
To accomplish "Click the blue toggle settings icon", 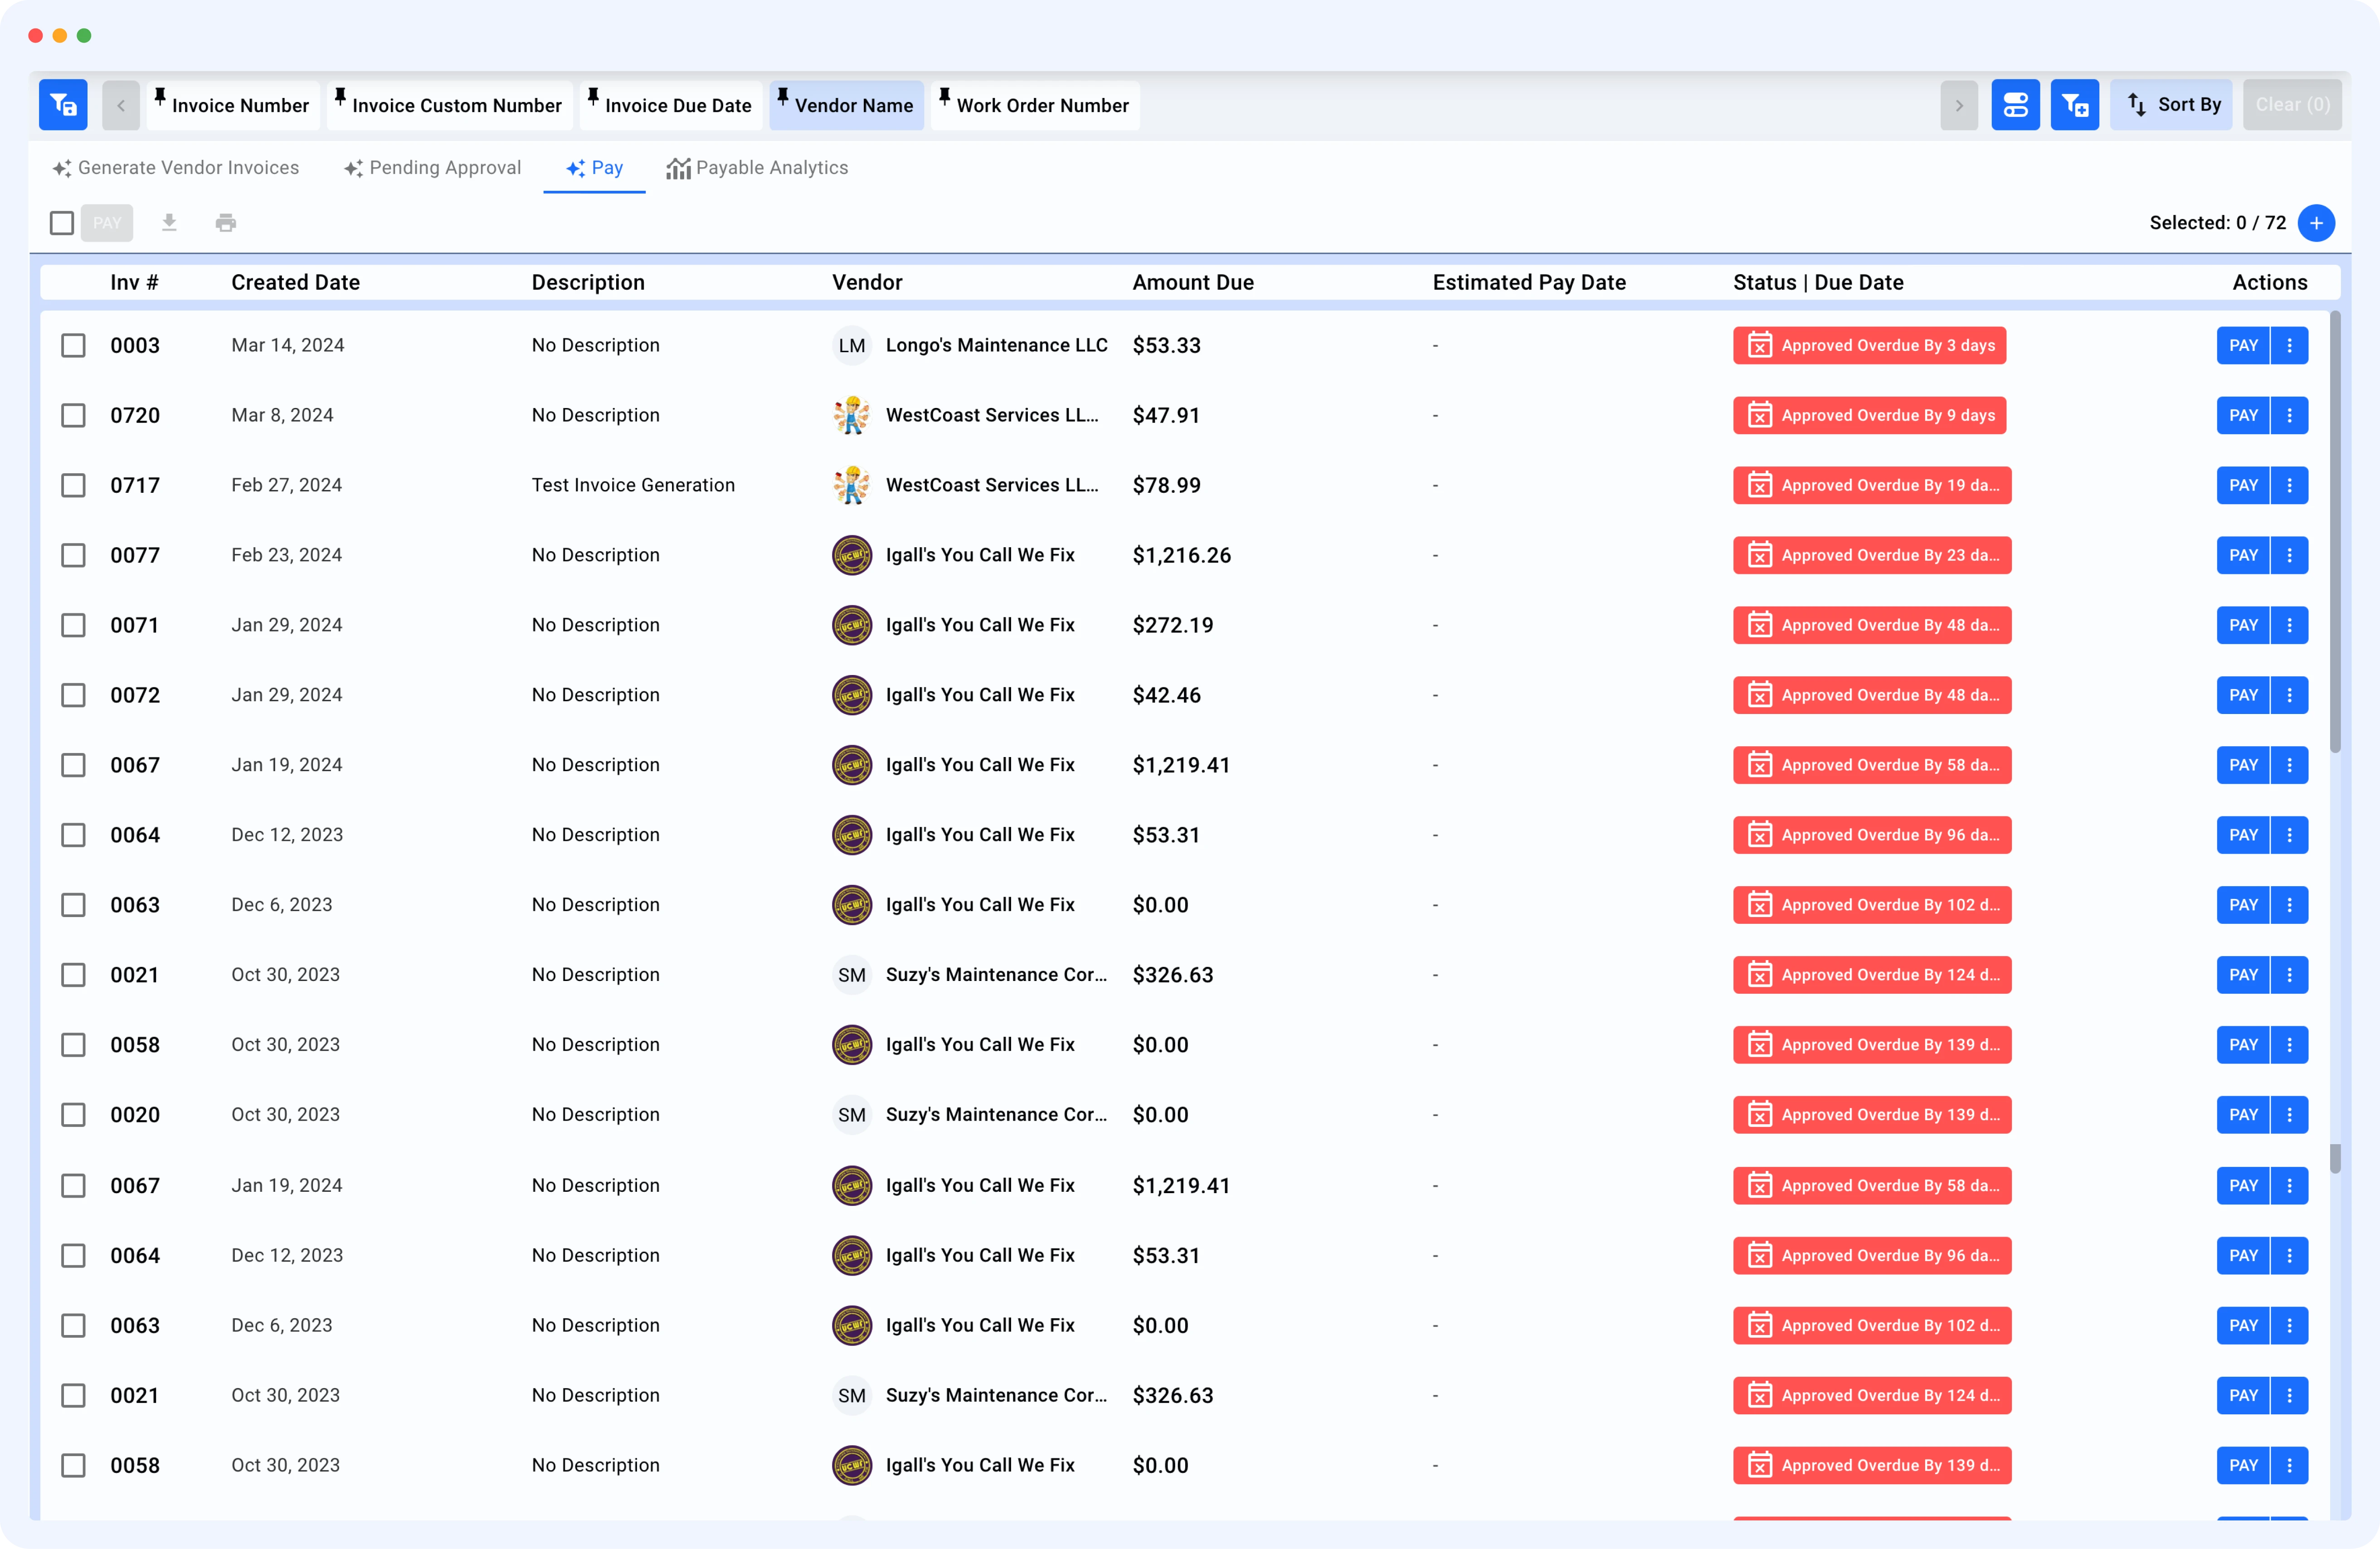I will [2015, 104].
